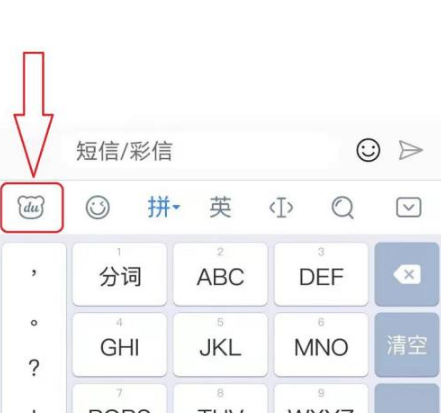Screen dimensions: 441x413
Task: Tap the ABC key
Action: click(x=220, y=274)
